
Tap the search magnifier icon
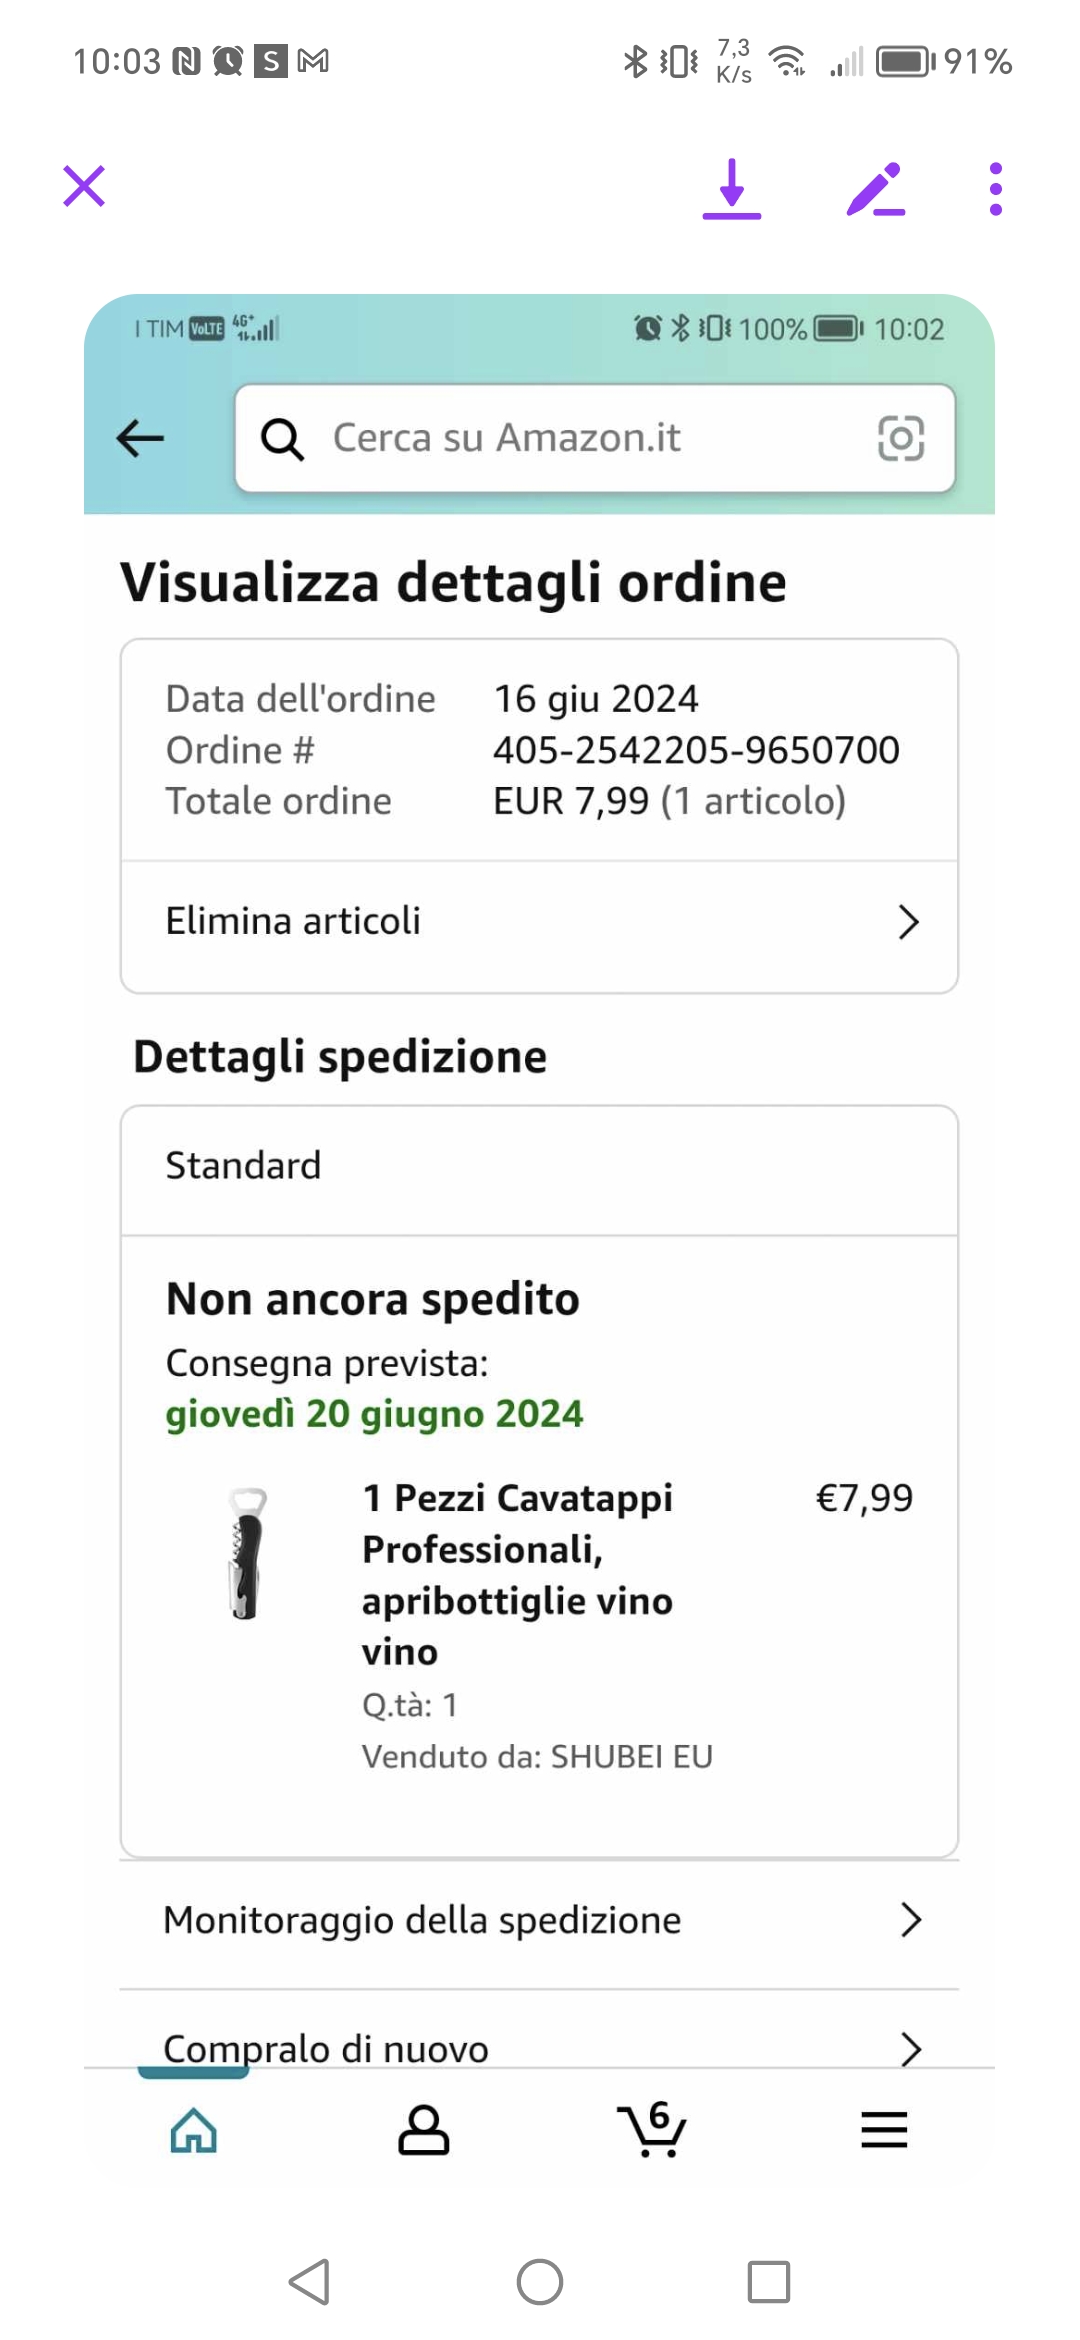[x=282, y=438]
